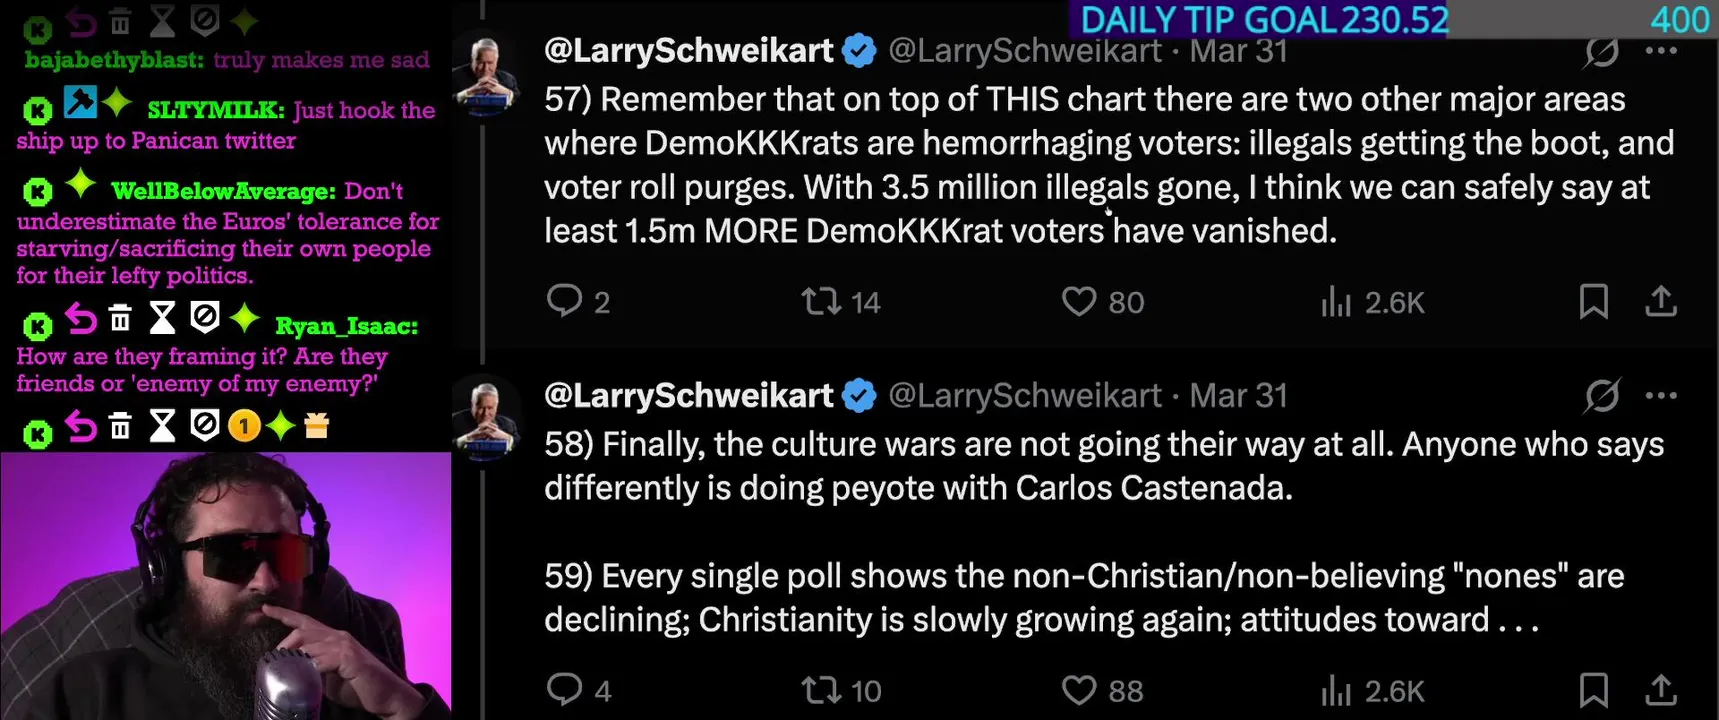Open replies on tweet 57
This screenshot has height=720, width=1719.
point(565,301)
